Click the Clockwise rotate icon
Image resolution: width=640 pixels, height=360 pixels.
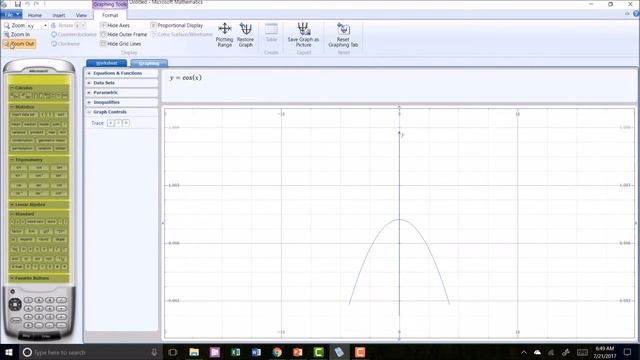point(54,44)
